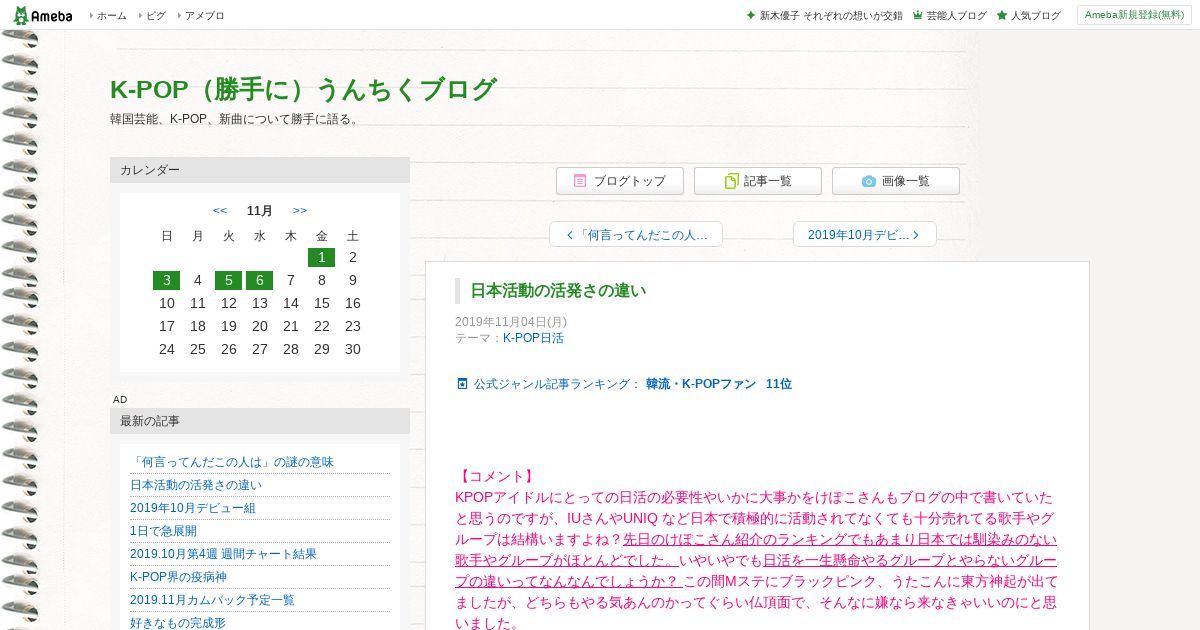Open recent post 2019.11月カムバック予定一覧
Image resolution: width=1200 pixels, height=630 pixels.
(212, 600)
